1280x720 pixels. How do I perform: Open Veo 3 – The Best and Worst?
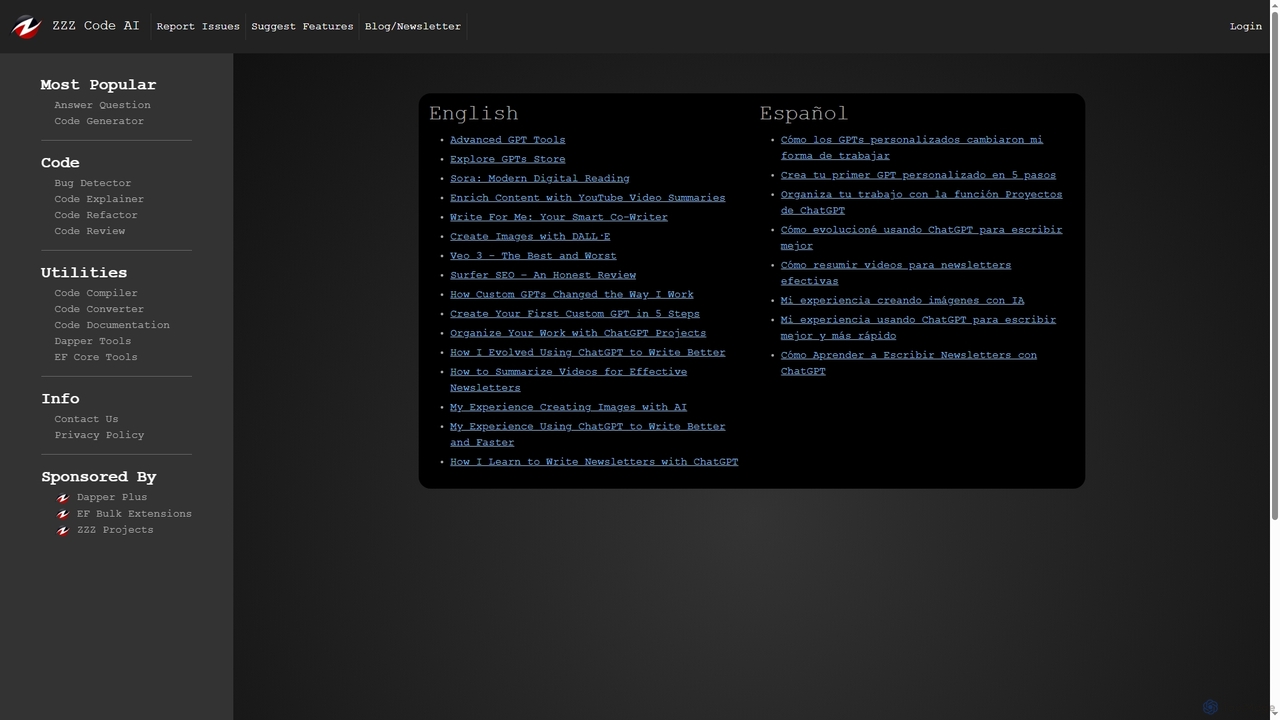533,256
